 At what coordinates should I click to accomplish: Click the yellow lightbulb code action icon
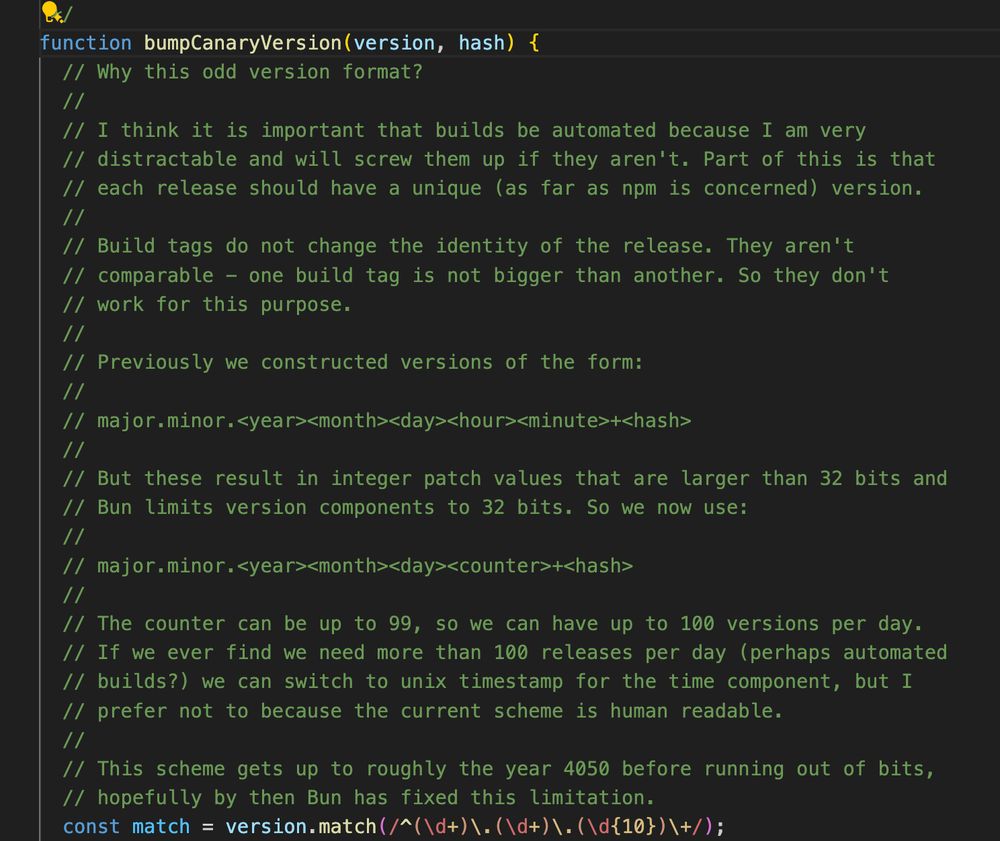tap(50, 11)
